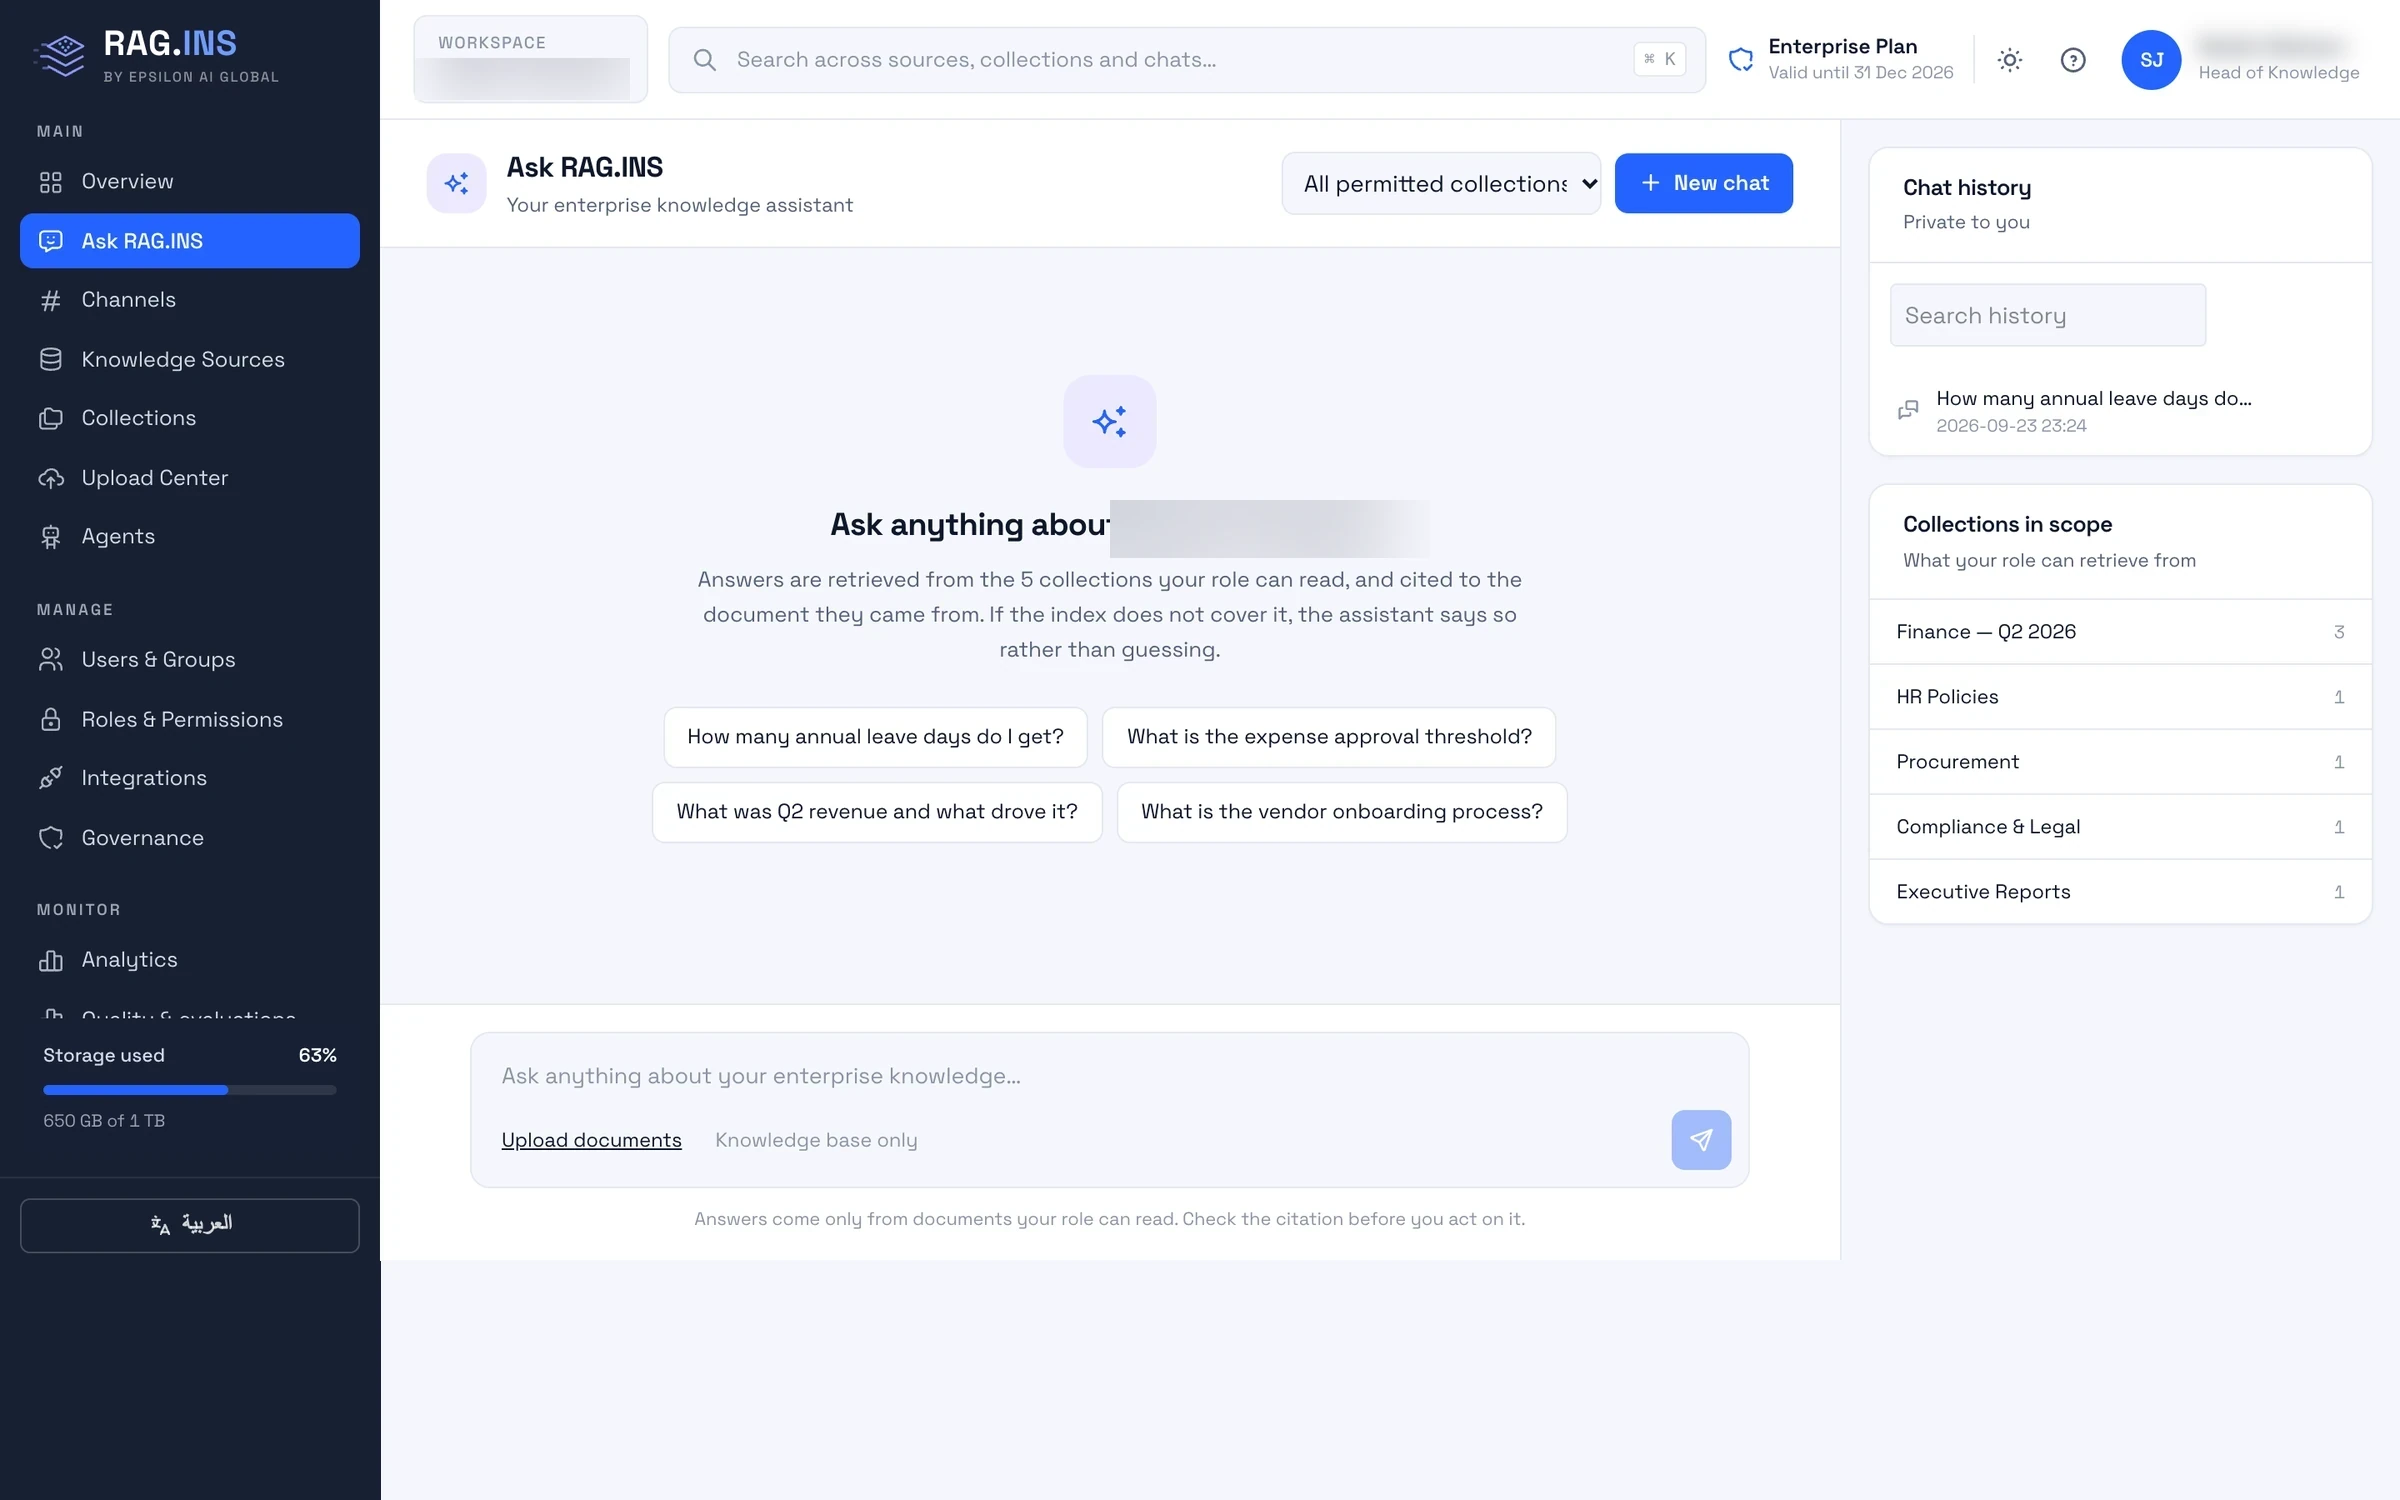The height and width of the screenshot is (1500, 2400).
Task: Select Executive Reports collection row
Action: pos(2120,892)
